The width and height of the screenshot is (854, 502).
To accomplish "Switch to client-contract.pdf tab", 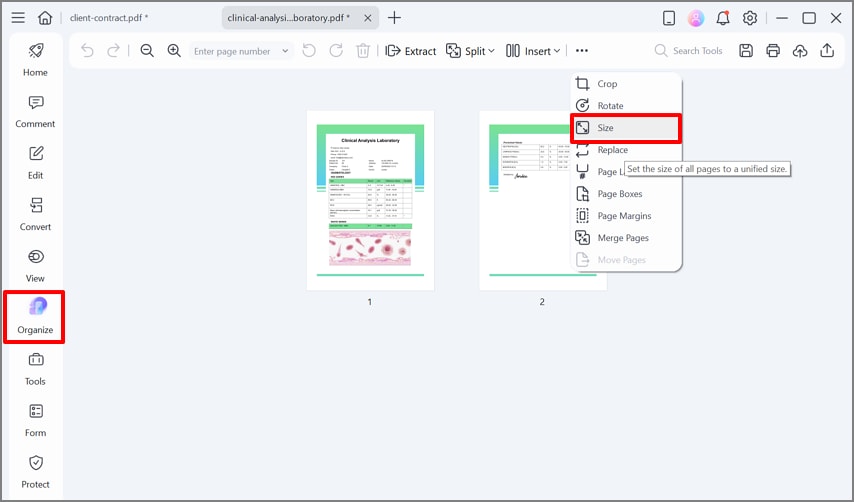I will pyautogui.click(x=109, y=17).
